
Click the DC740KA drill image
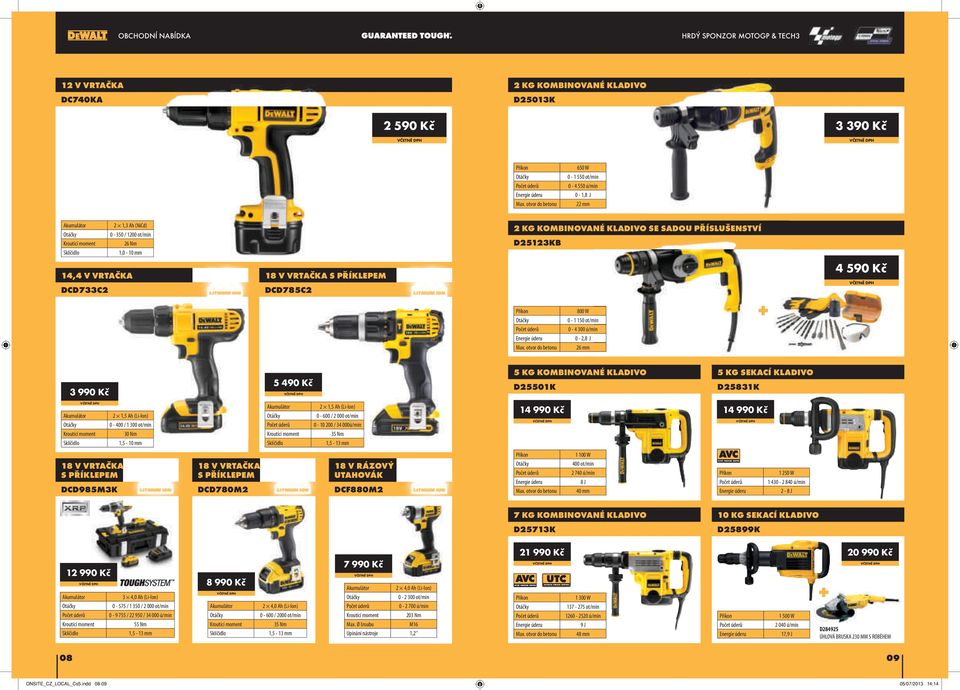click(x=245, y=174)
